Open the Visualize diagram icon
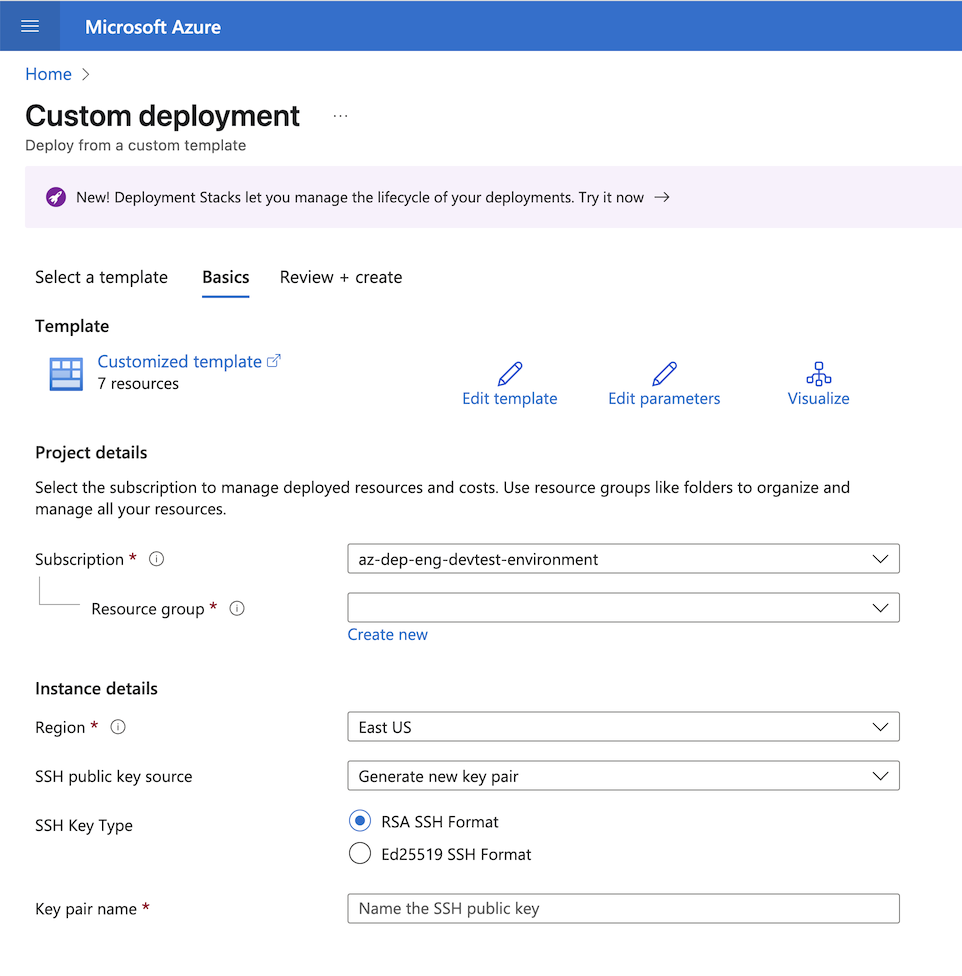Screen dimensions: 962x976 [818, 375]
